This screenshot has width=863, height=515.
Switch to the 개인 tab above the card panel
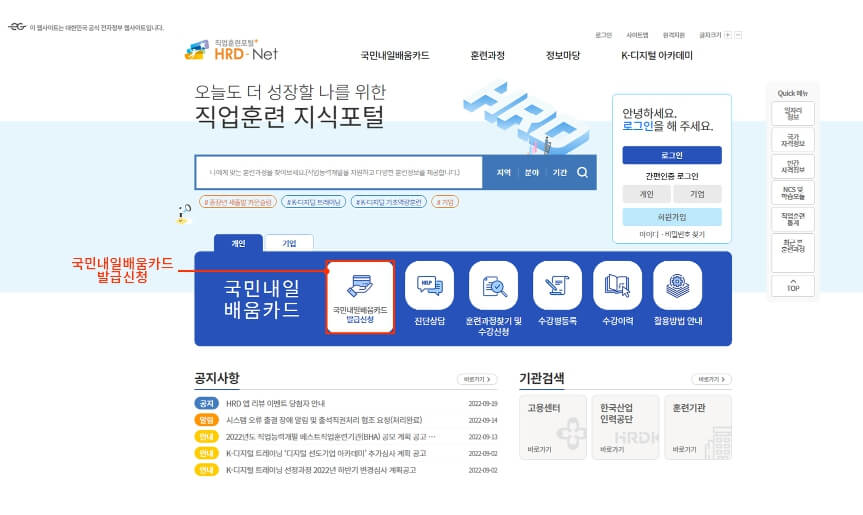click(x=238, y=243)
